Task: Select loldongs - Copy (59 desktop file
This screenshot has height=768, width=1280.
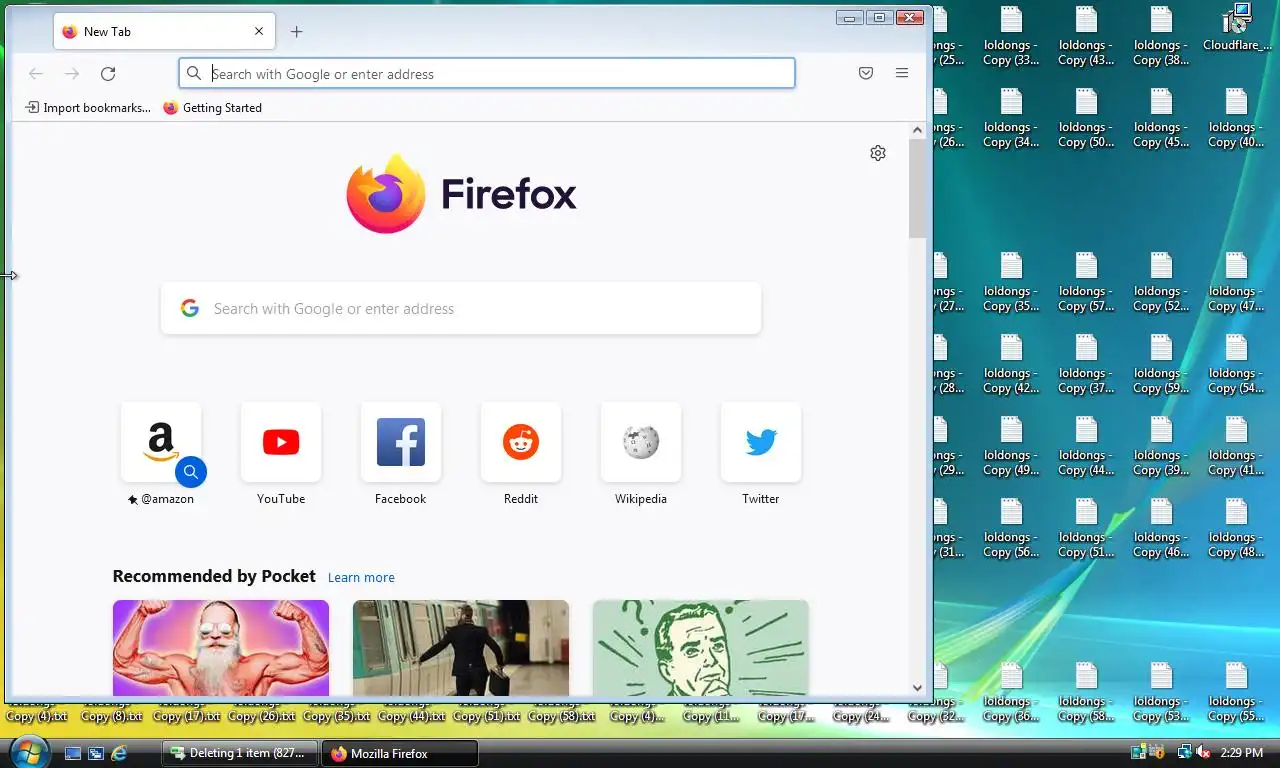Action: pos(1161,364)
